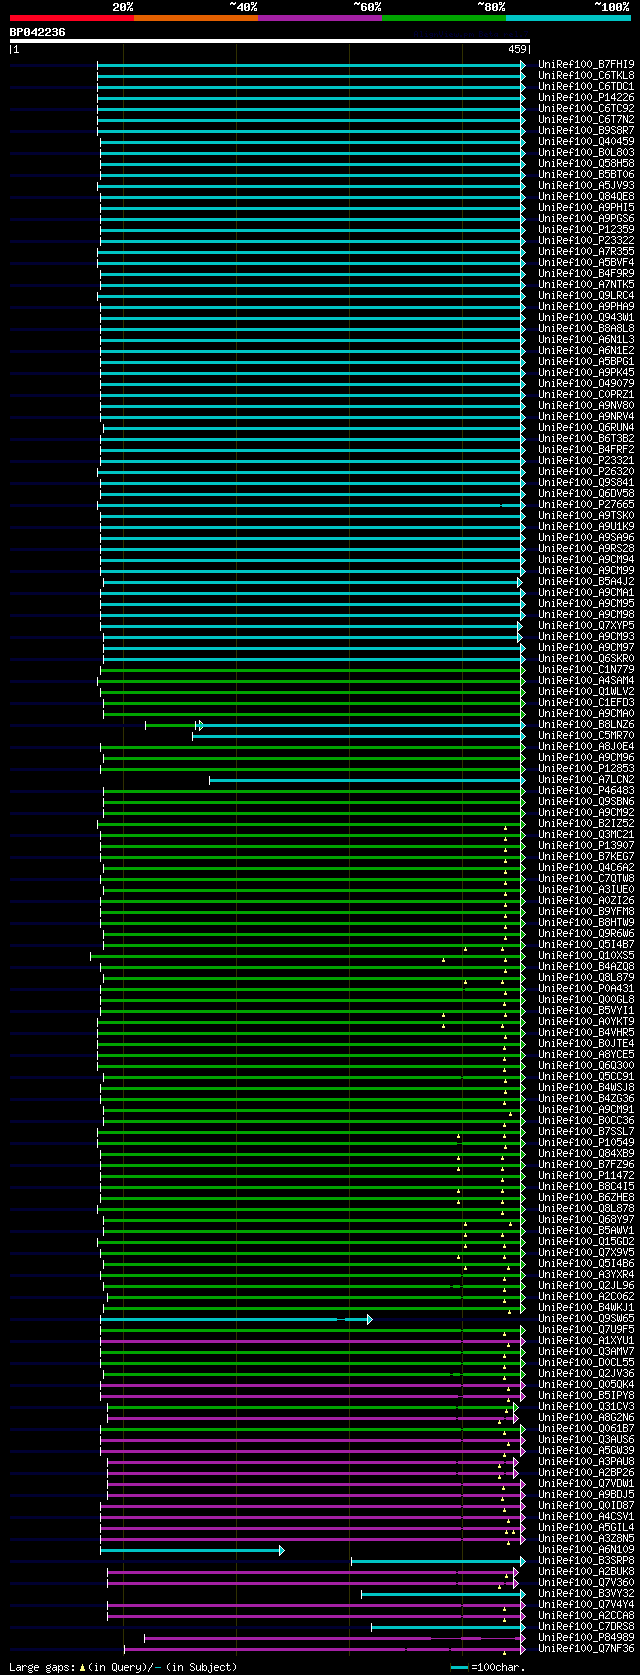Select label UniRef100_C1N779
This screenshot has width=640, height=1675.
586,669
